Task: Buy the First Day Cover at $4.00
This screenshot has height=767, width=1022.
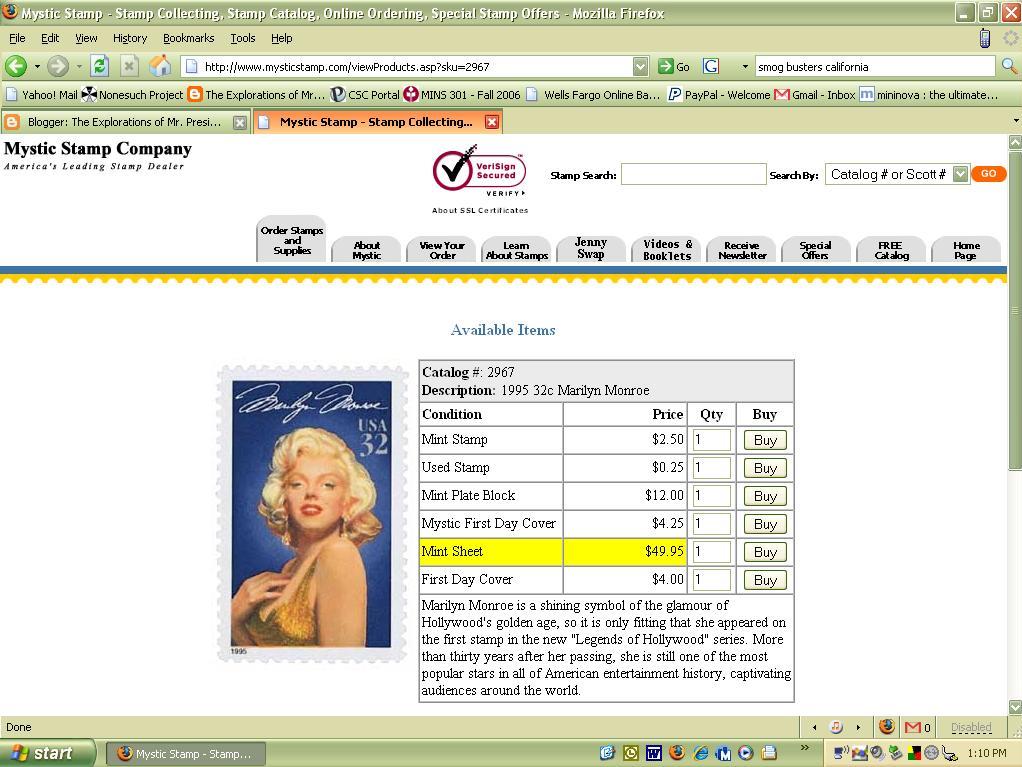Action: 765,580
